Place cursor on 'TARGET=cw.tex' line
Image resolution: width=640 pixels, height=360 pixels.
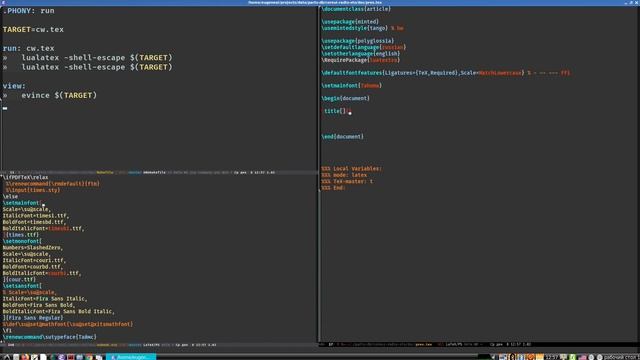click(x=33, y=29)
